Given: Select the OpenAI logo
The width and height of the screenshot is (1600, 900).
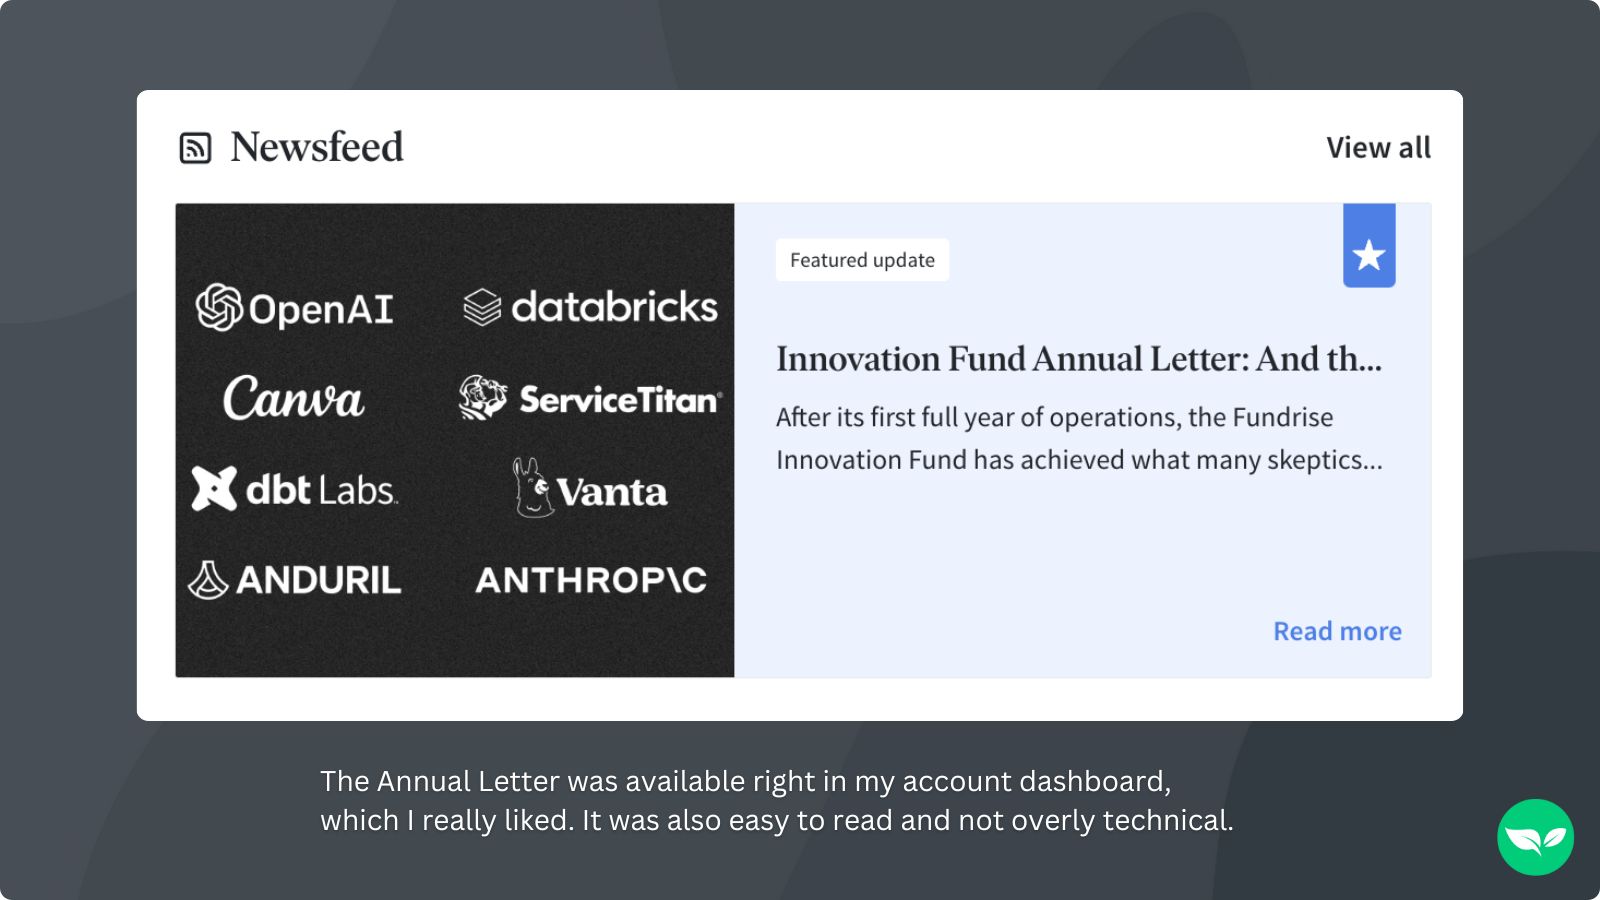Looking at the screenshot, I should [296, 308].
